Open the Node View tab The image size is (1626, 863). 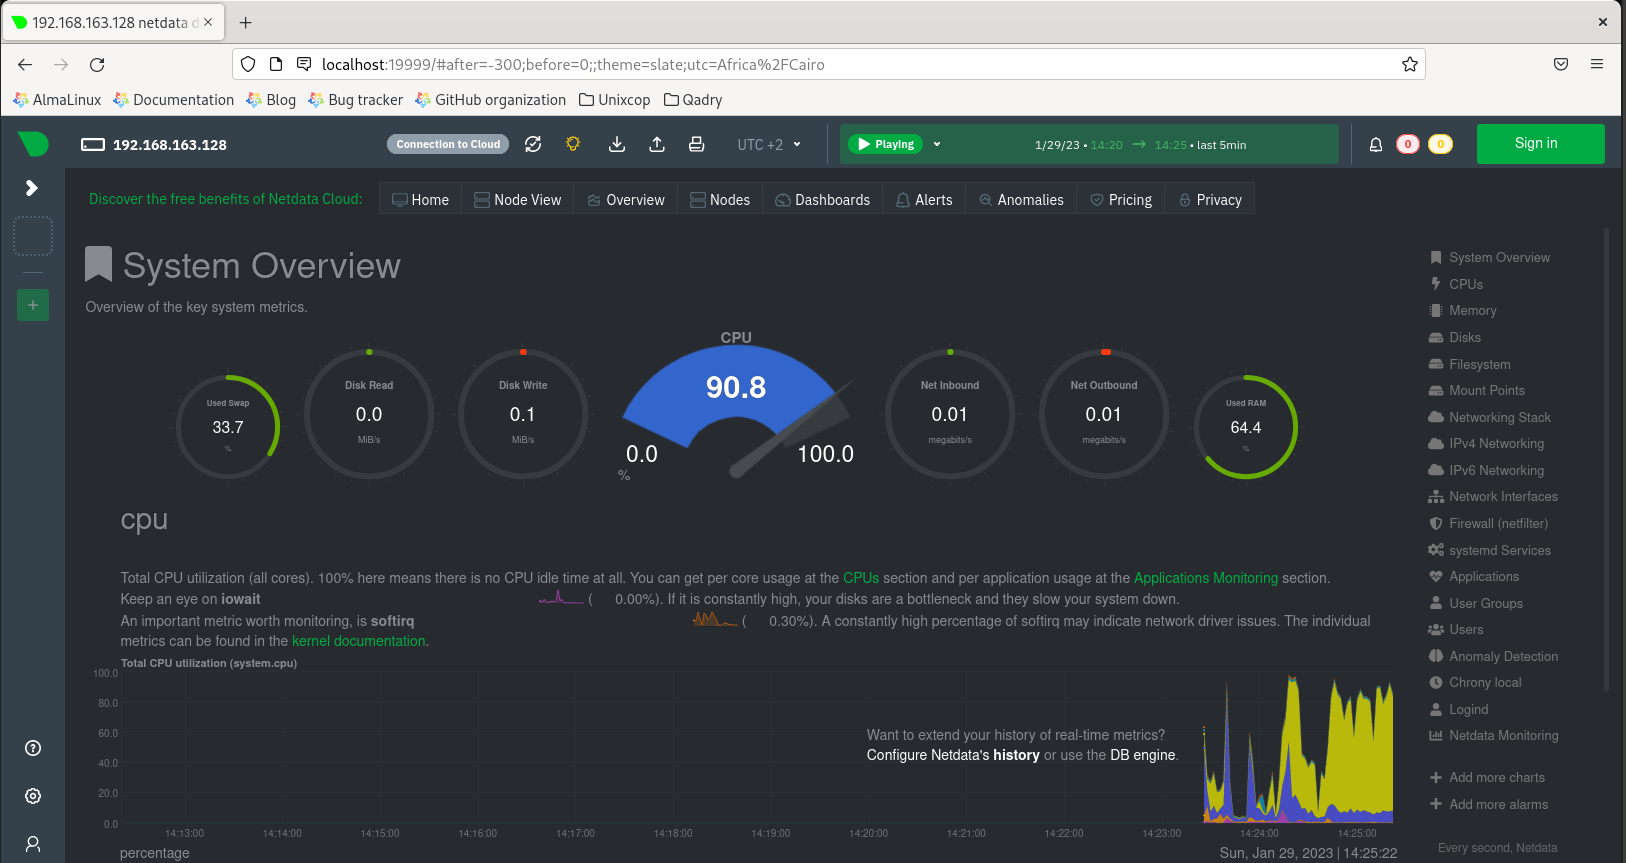tap(517, 199)
